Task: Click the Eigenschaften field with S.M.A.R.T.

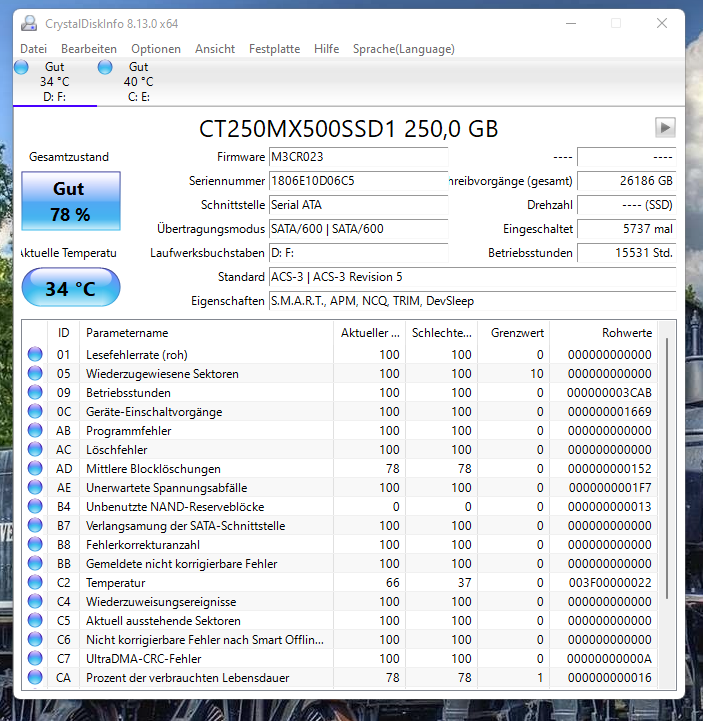Action: point(472,301)
